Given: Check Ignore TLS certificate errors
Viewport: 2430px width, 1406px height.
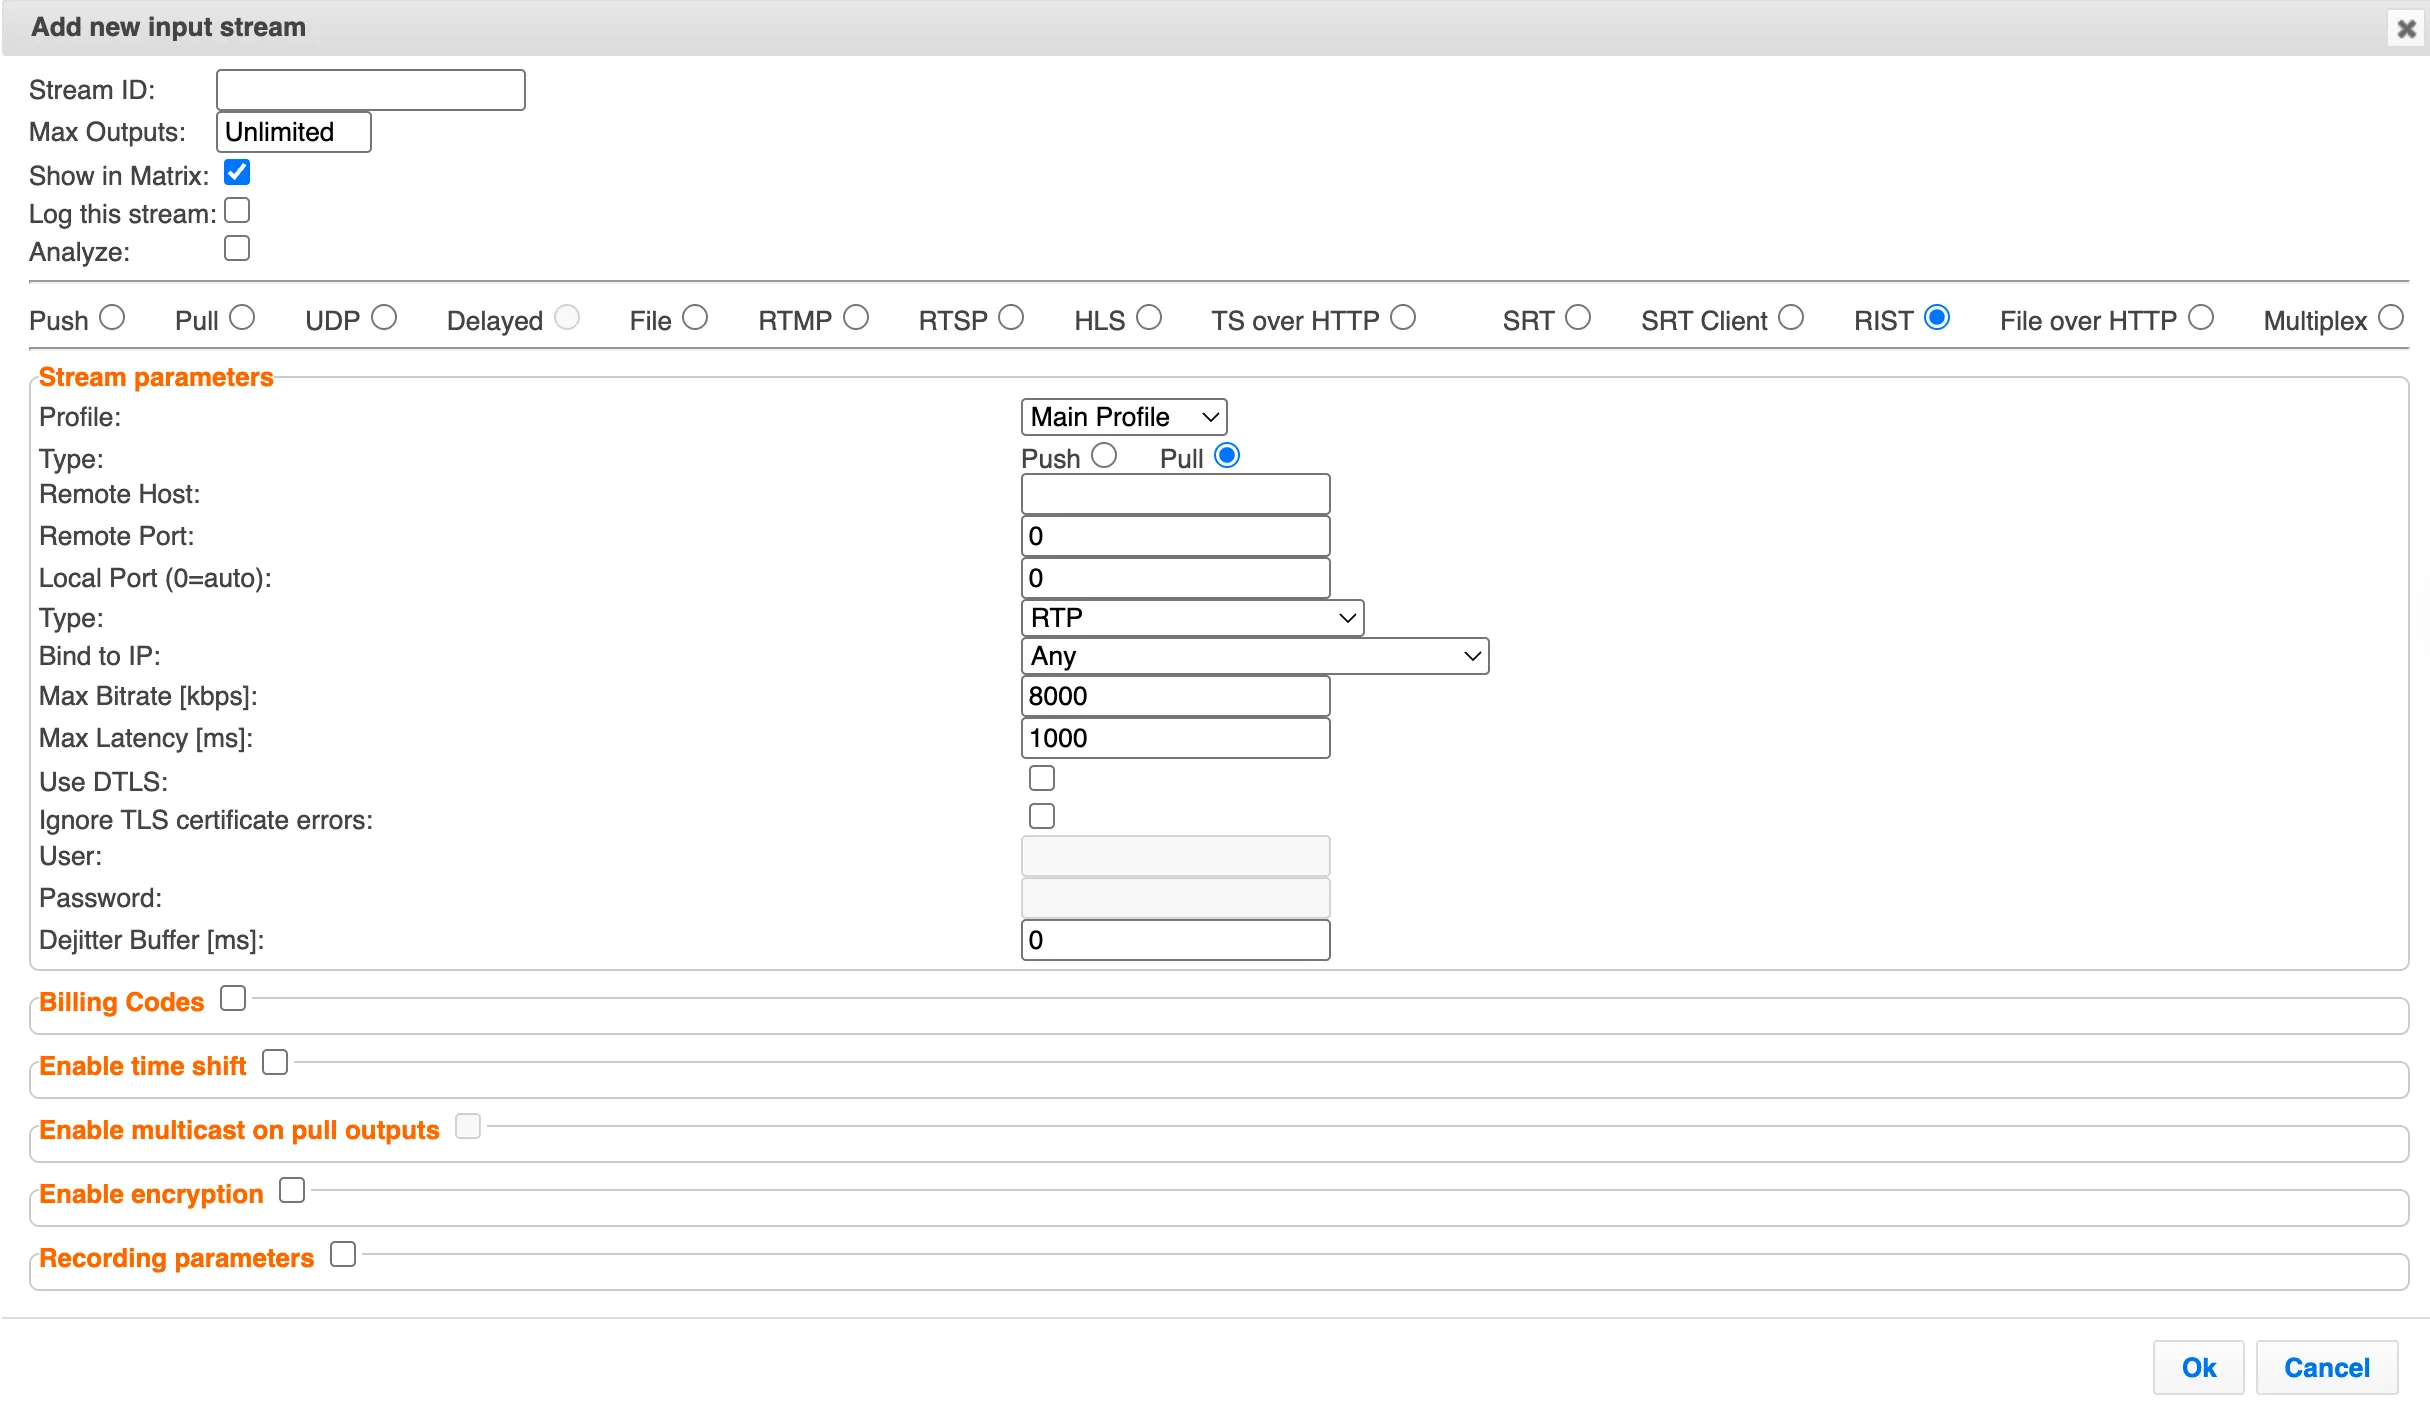Looking at the screenshot, I should pos(1042,816).
